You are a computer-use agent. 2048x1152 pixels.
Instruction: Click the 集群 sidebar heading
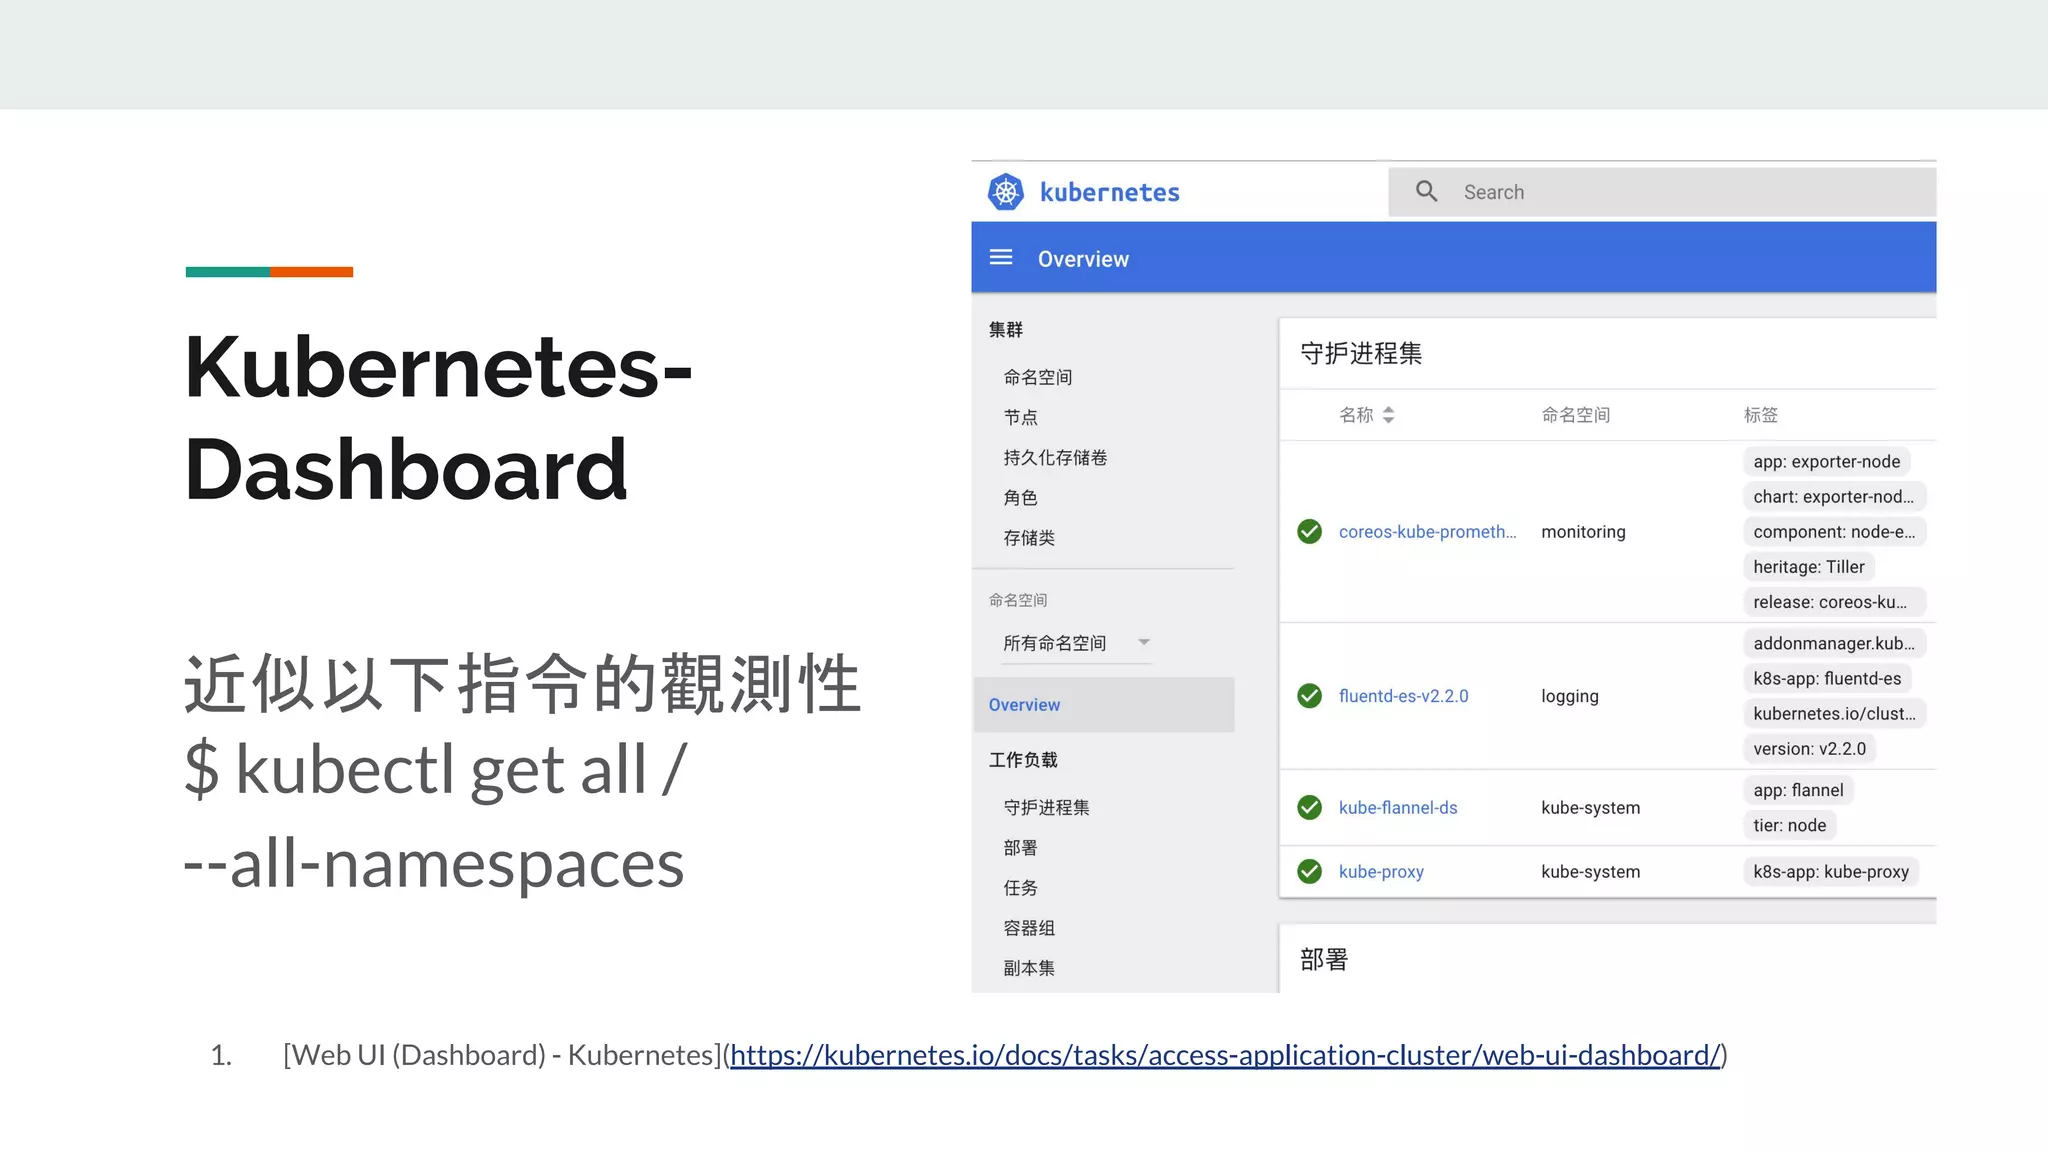tap(1006, 329)
